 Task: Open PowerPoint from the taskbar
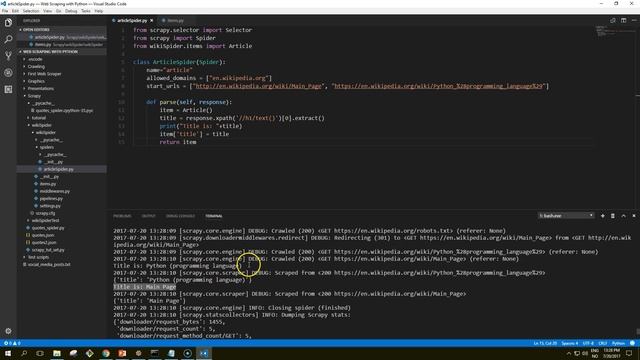tap(122, 353)
